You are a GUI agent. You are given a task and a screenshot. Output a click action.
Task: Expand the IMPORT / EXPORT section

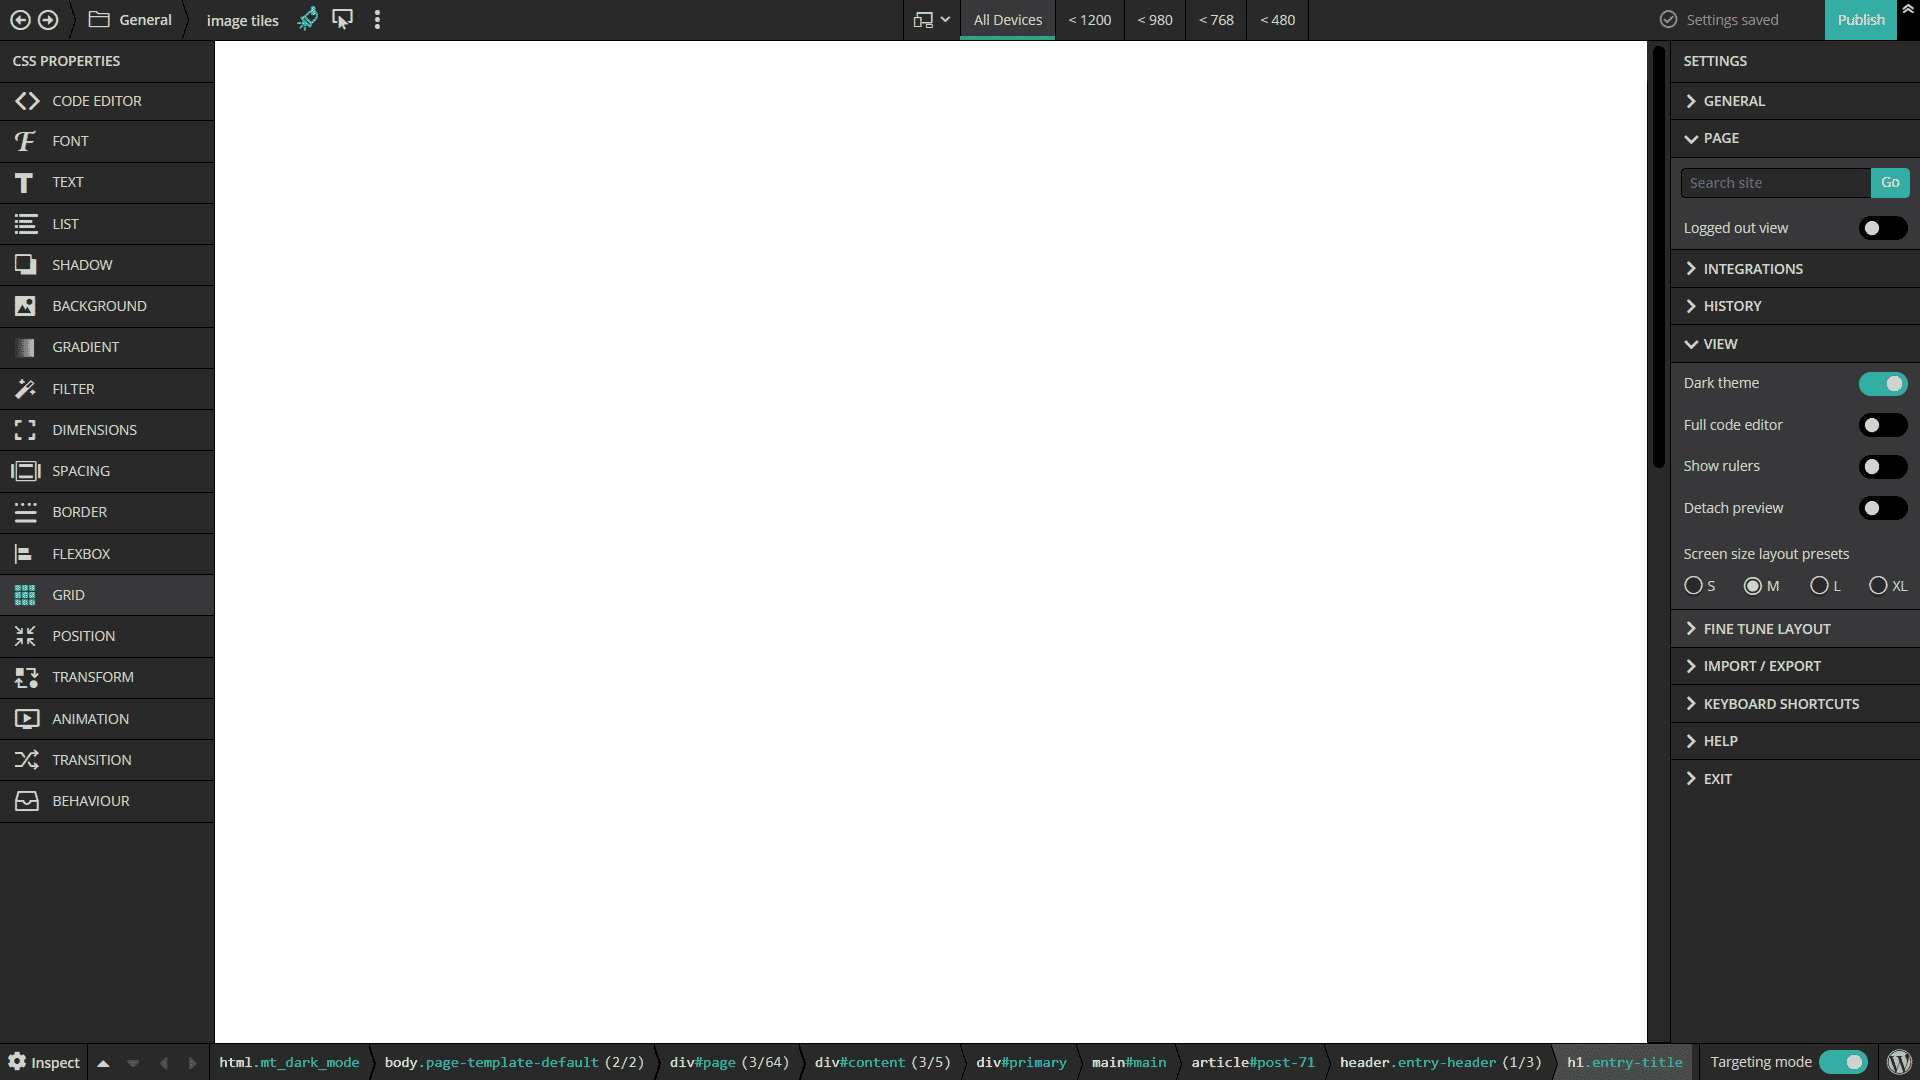pos(1763,665)
